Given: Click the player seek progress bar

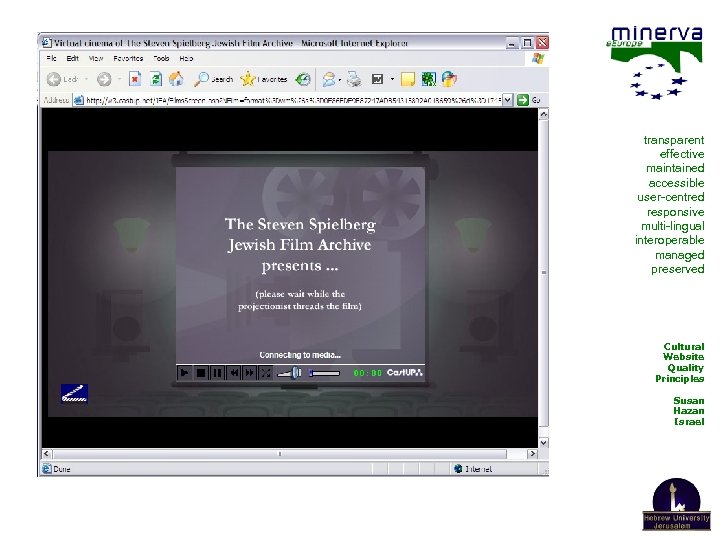Looking at the screenshot, I should [325, 373].
